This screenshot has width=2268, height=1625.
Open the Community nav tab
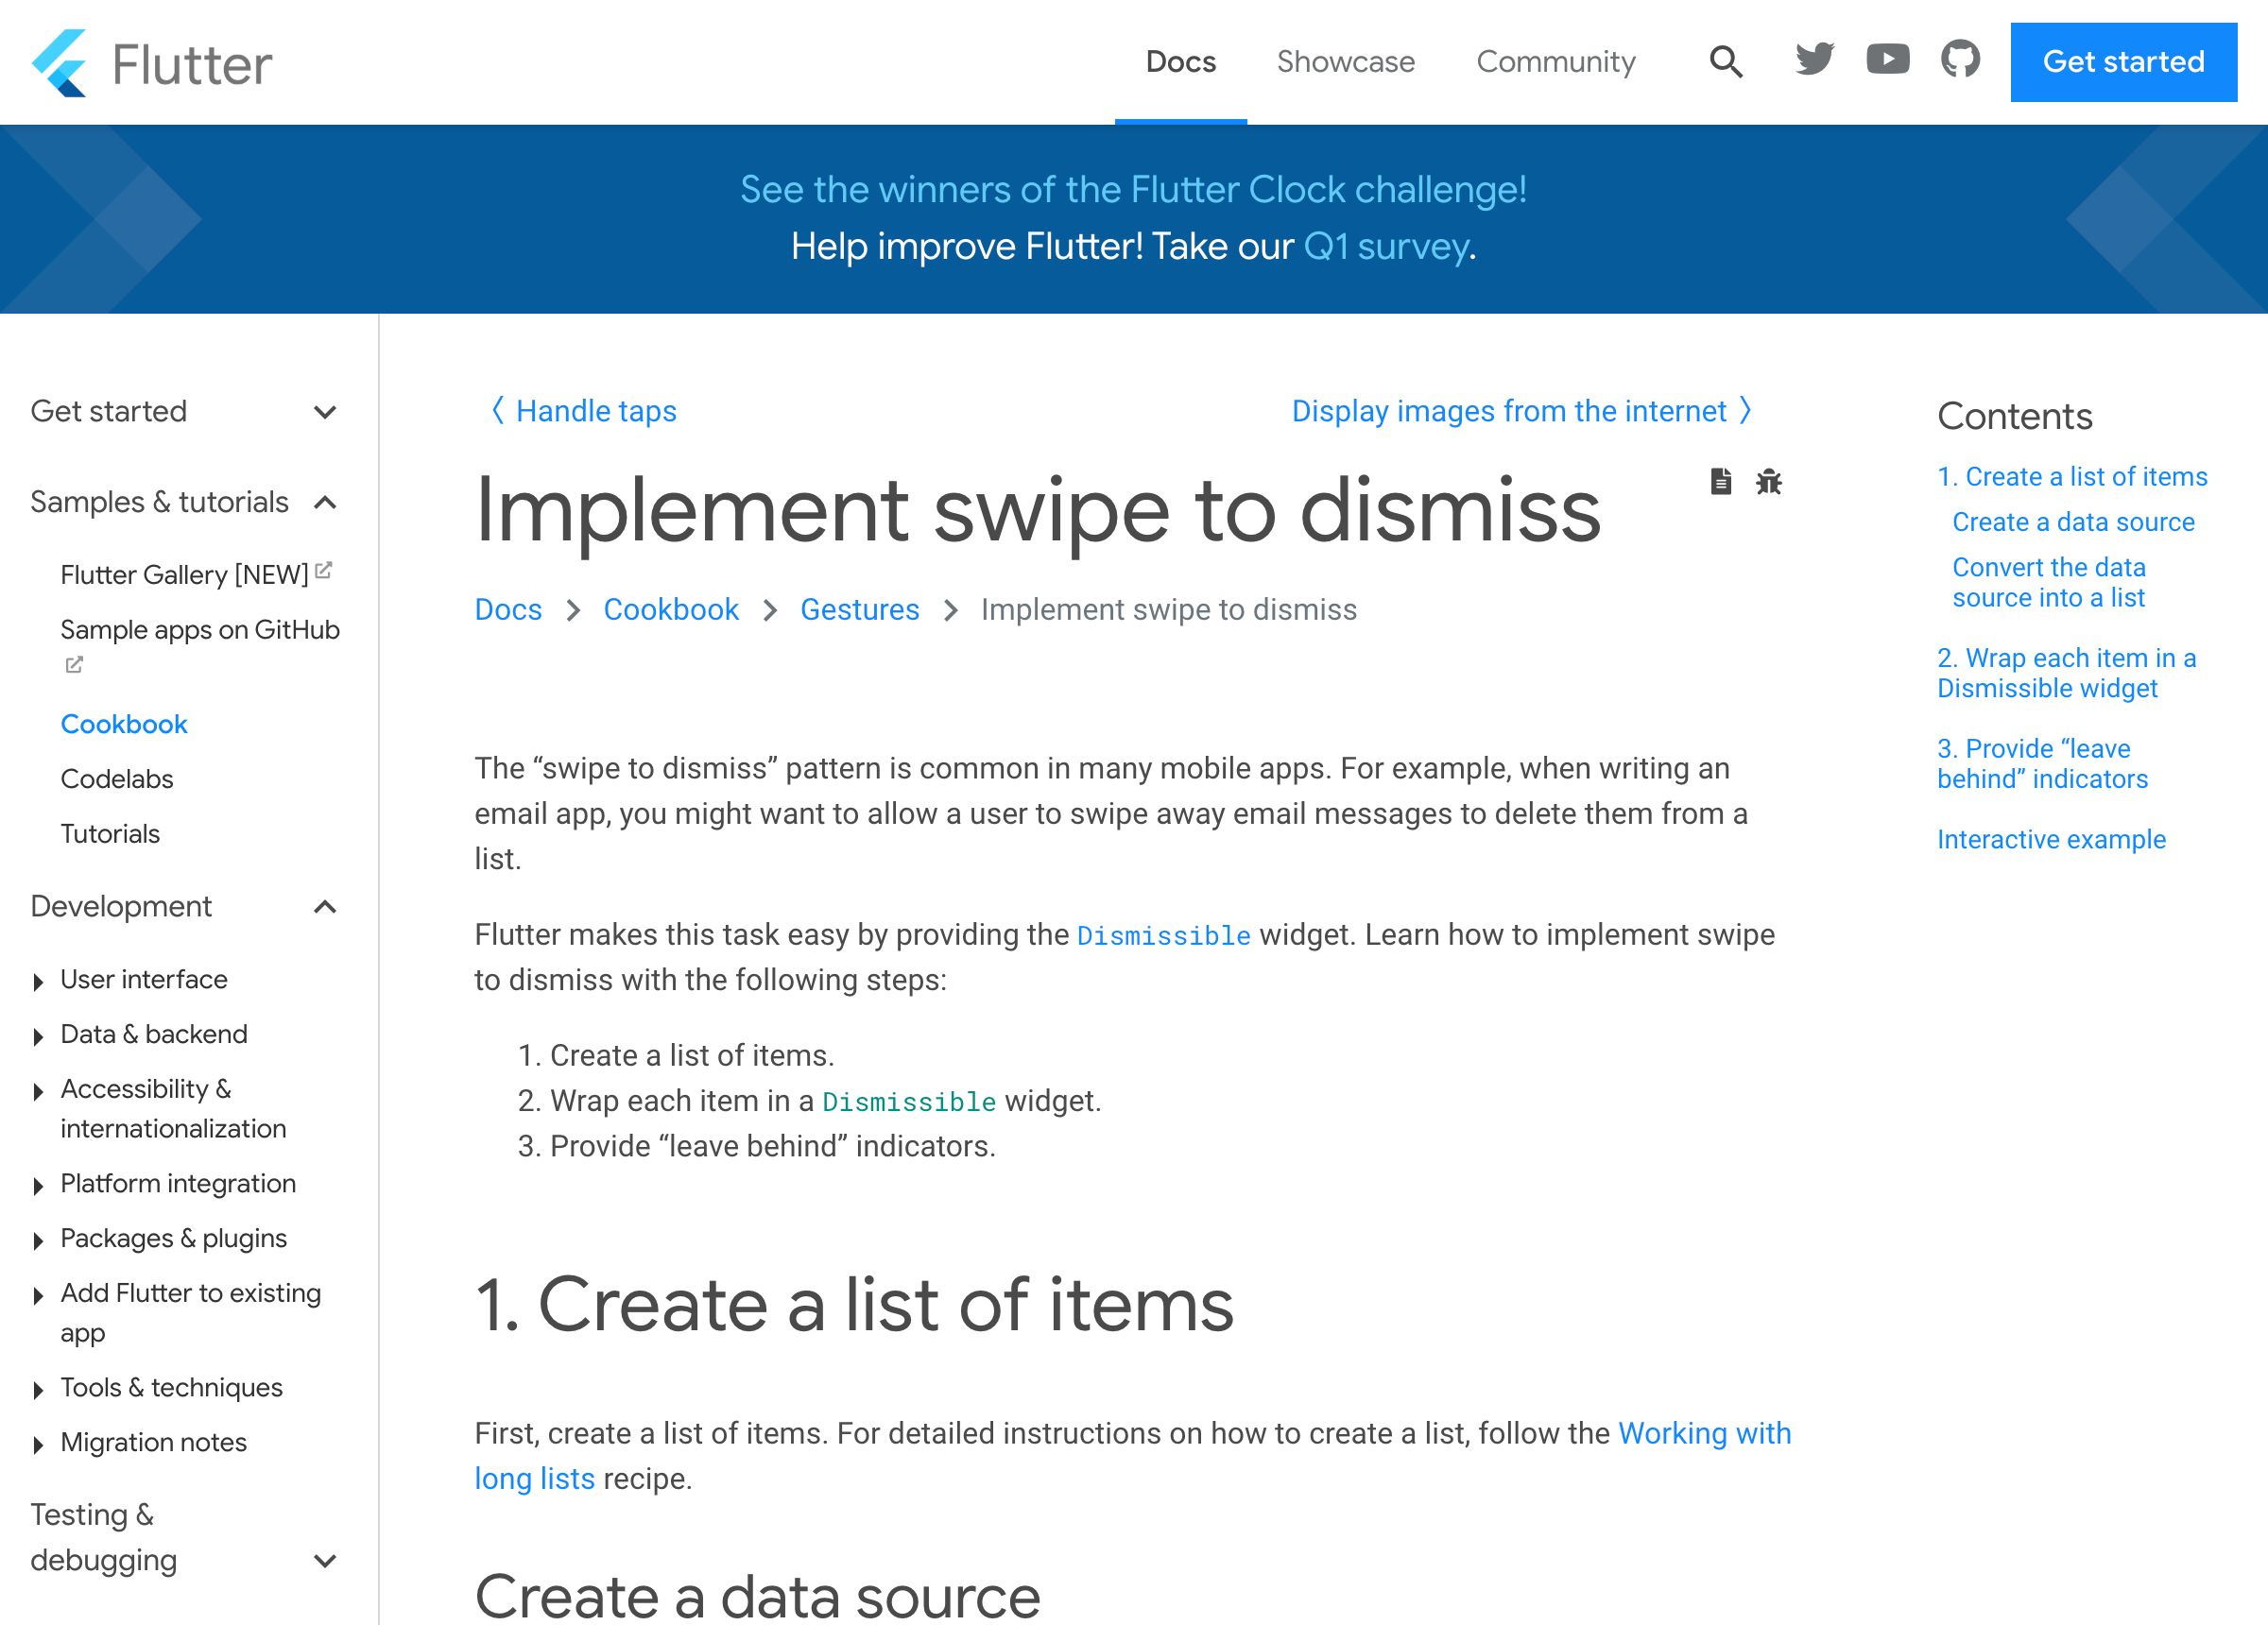(x=1555, y=62)
